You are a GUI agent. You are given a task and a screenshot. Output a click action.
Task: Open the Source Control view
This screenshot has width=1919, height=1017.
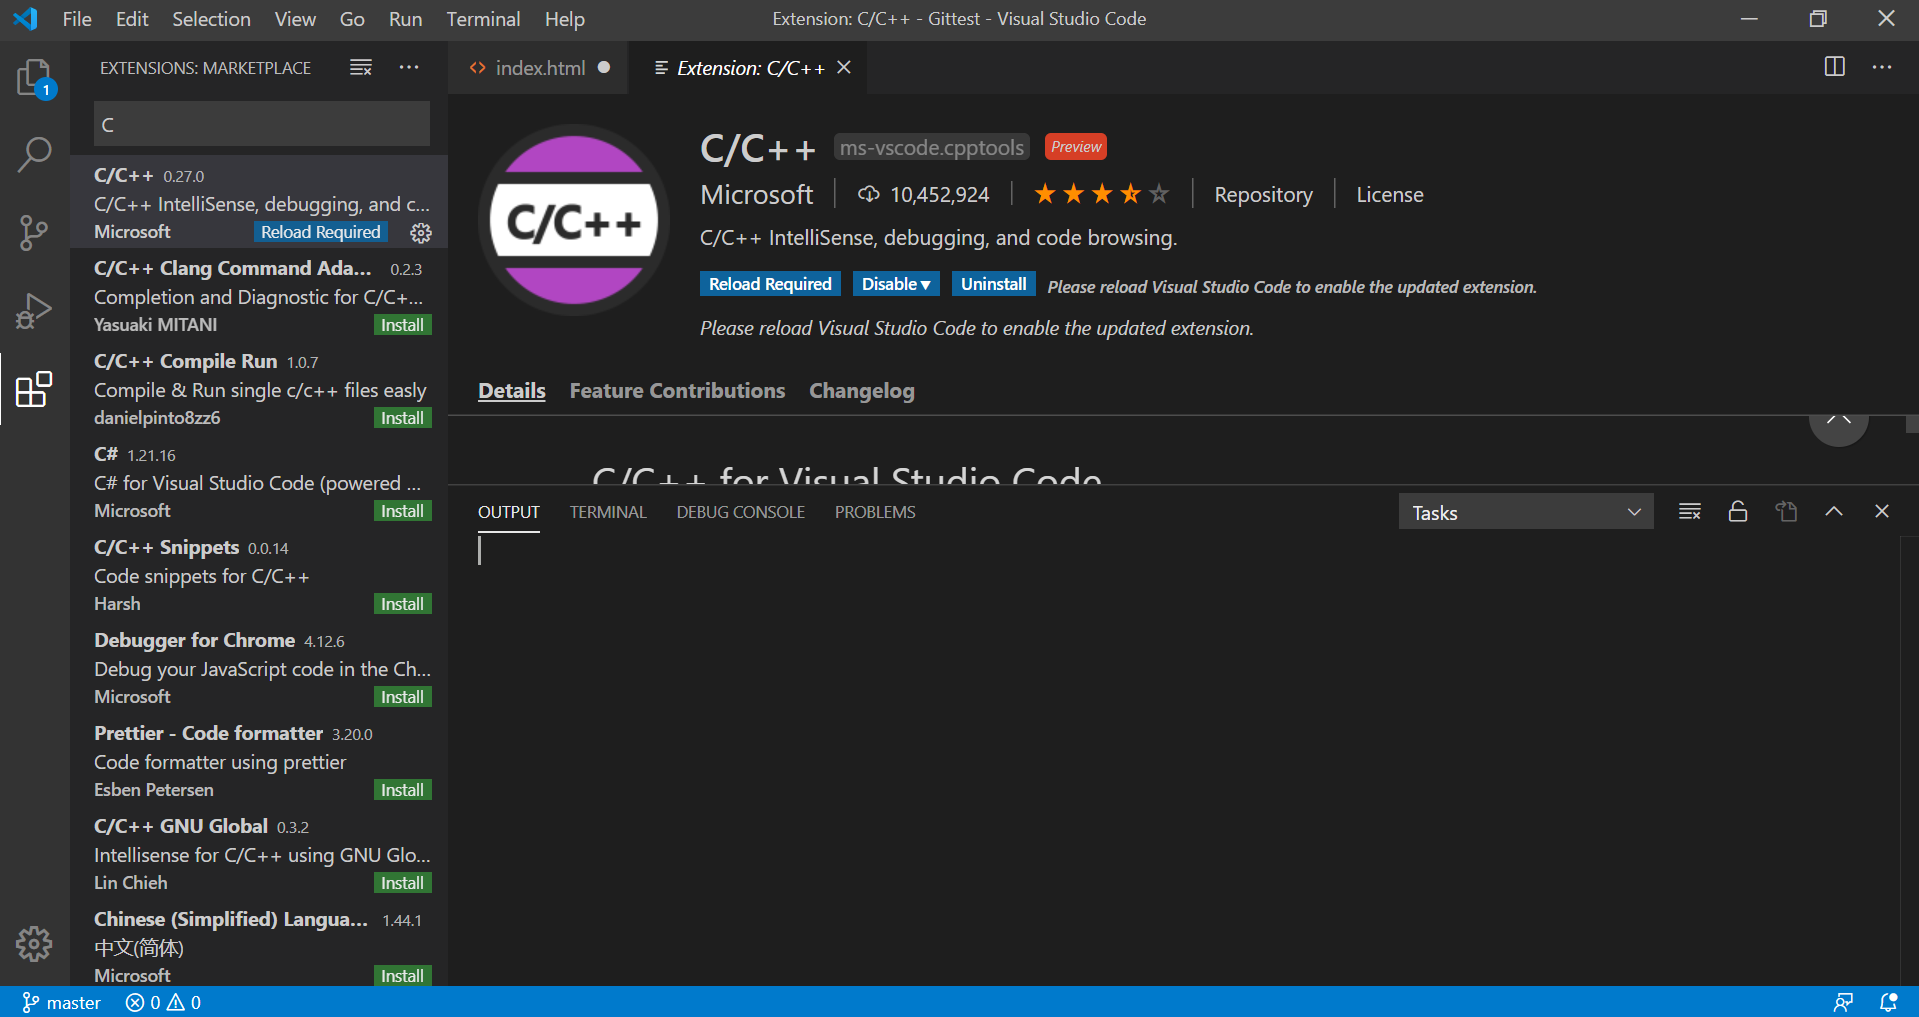[35, 233]
